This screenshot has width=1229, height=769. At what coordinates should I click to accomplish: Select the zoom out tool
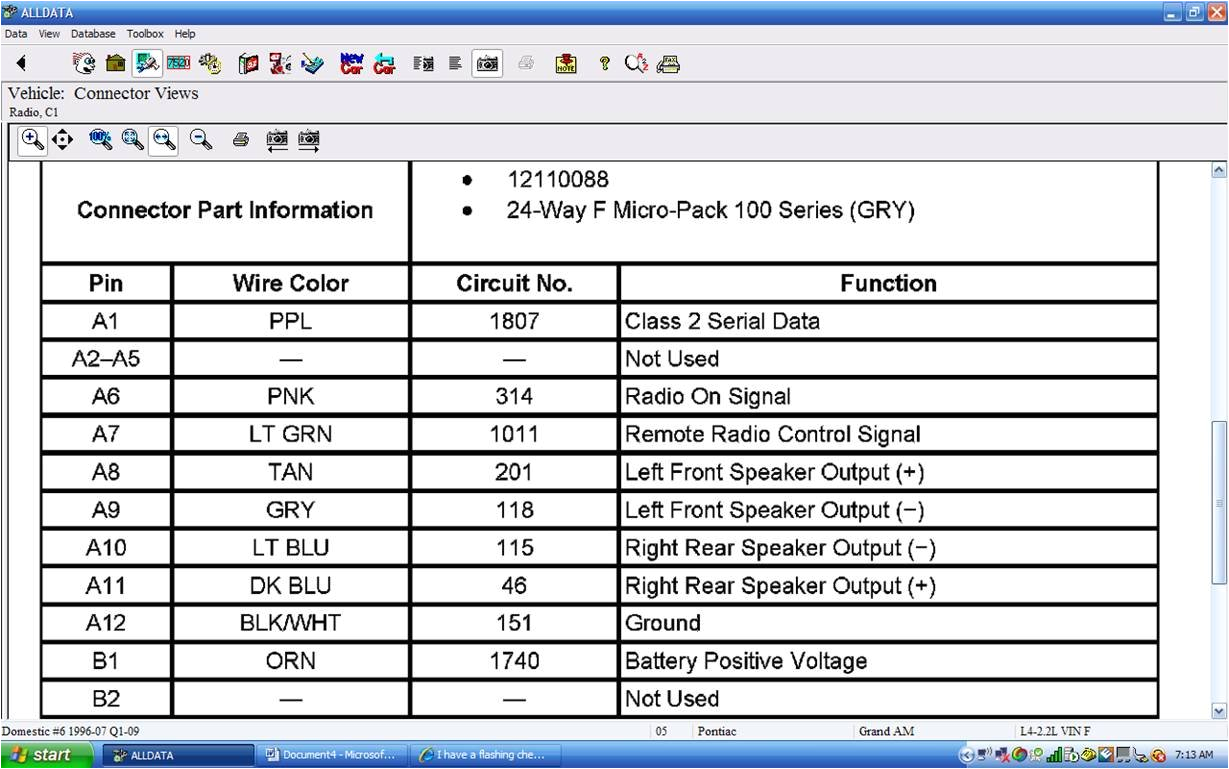click(201, 139)
